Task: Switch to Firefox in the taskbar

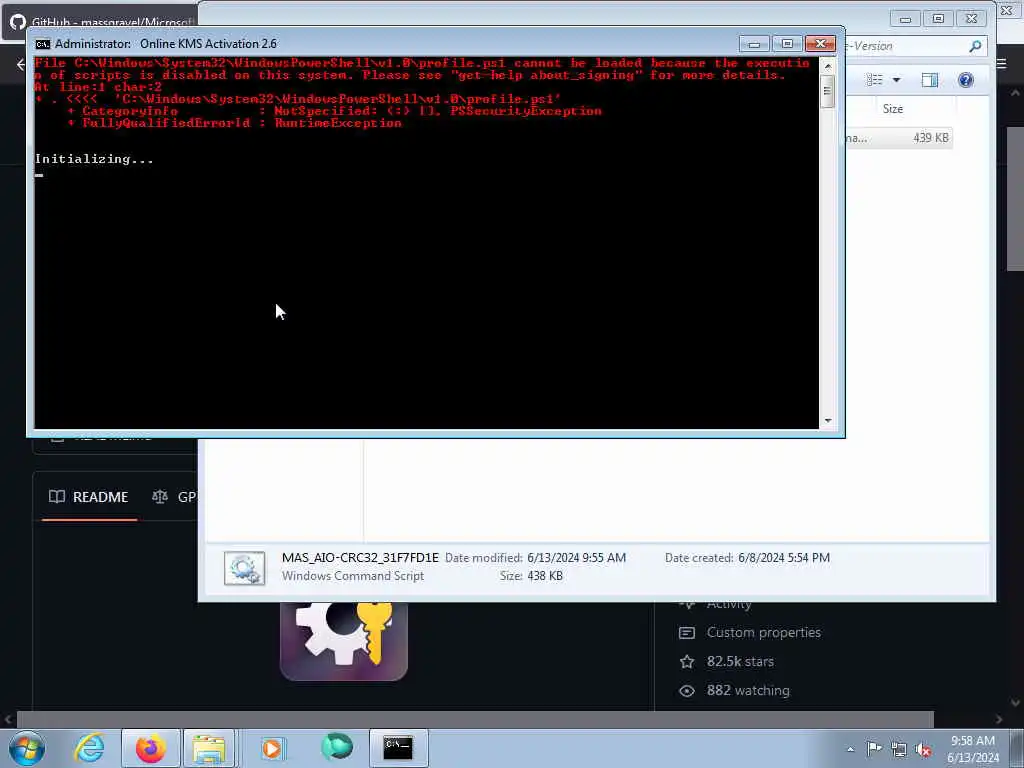Action: click(150, 748)
